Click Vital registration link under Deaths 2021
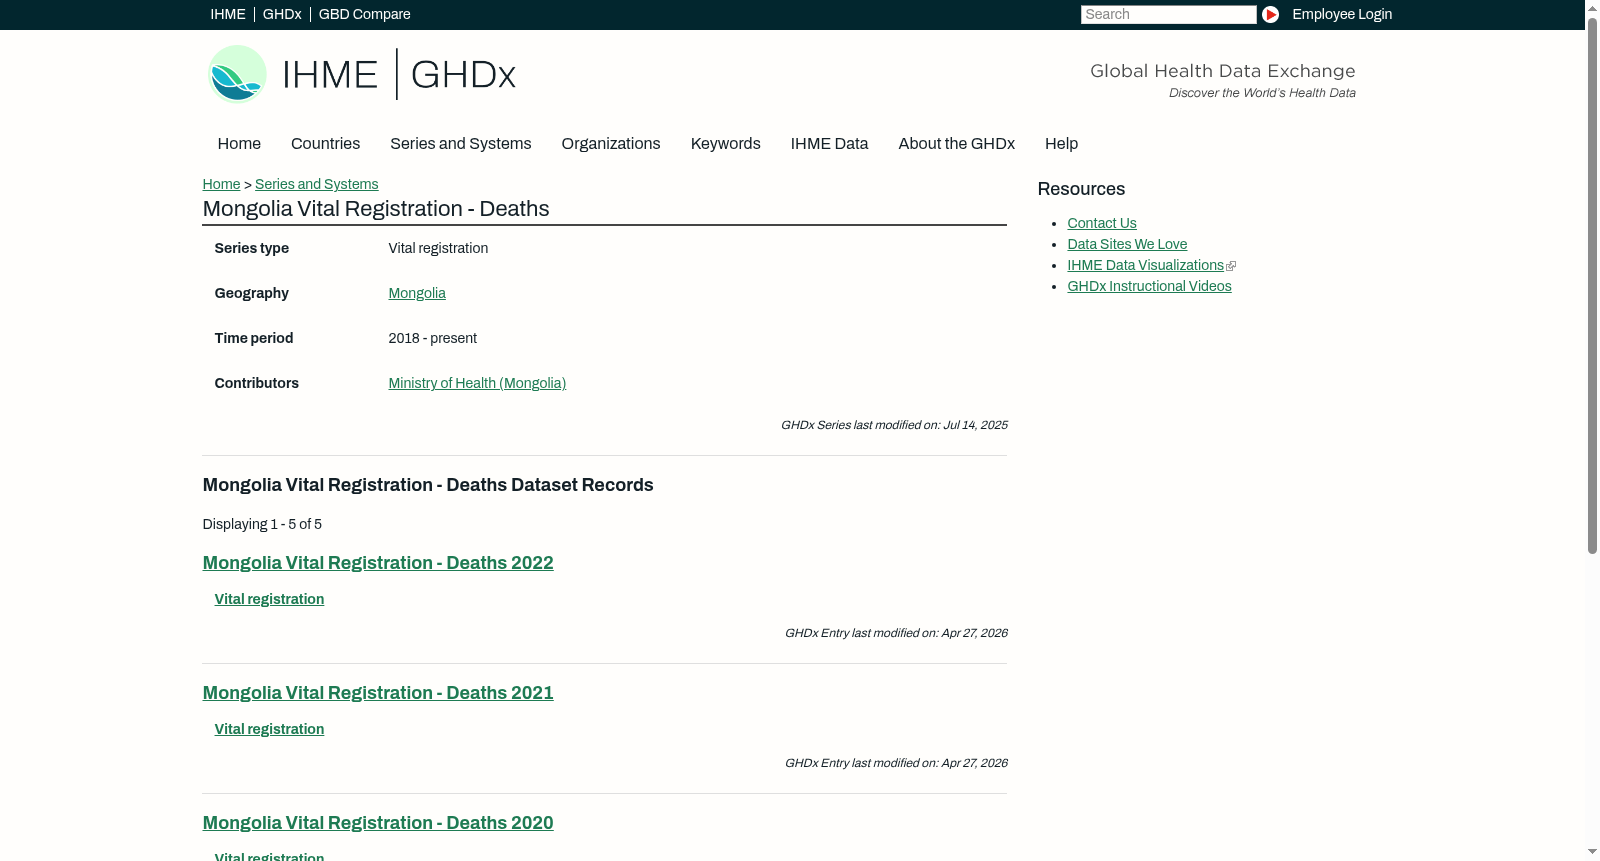The width and height of the screenshot is (1600, 861). click(269, 729)
